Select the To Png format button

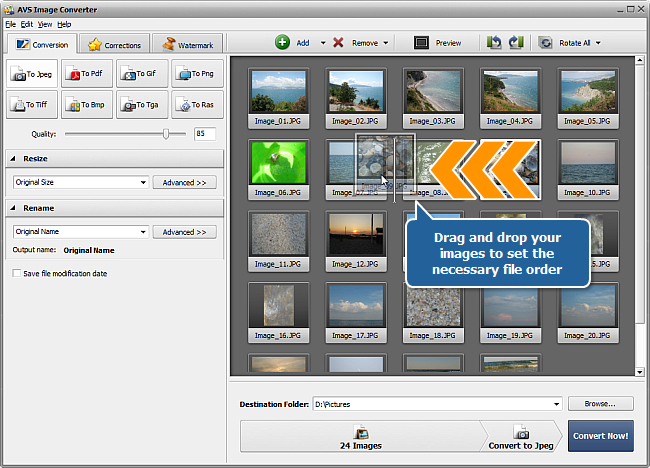click(197, 74)
